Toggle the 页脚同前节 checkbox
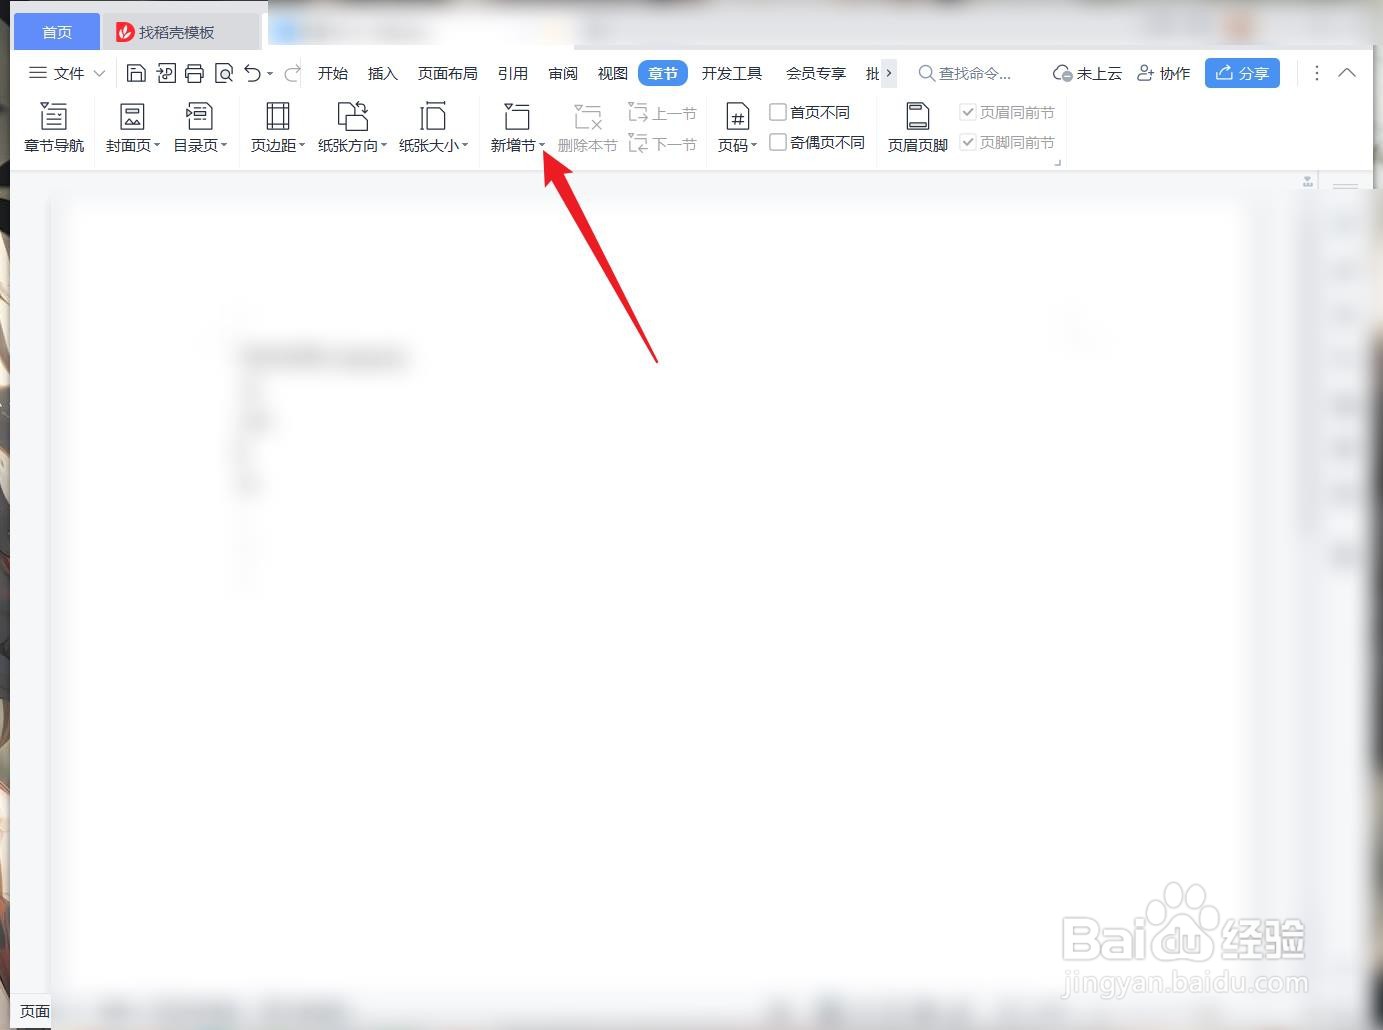This screenshot has height=1030, width=1383. (x=968, y=142)
